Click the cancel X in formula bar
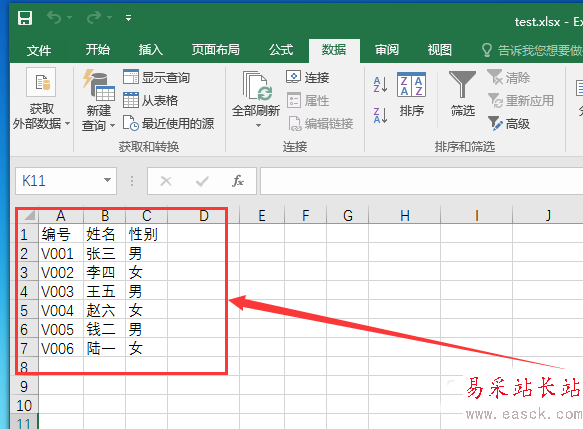Screen dimensions: 583x429 click(166, 181)
